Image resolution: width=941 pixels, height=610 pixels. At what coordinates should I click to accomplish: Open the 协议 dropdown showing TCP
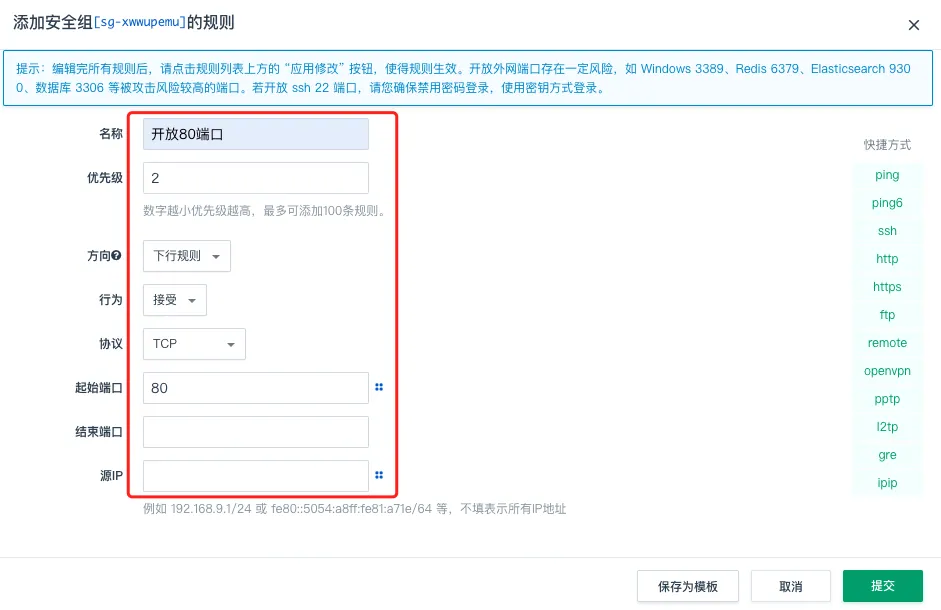point(194,344)
